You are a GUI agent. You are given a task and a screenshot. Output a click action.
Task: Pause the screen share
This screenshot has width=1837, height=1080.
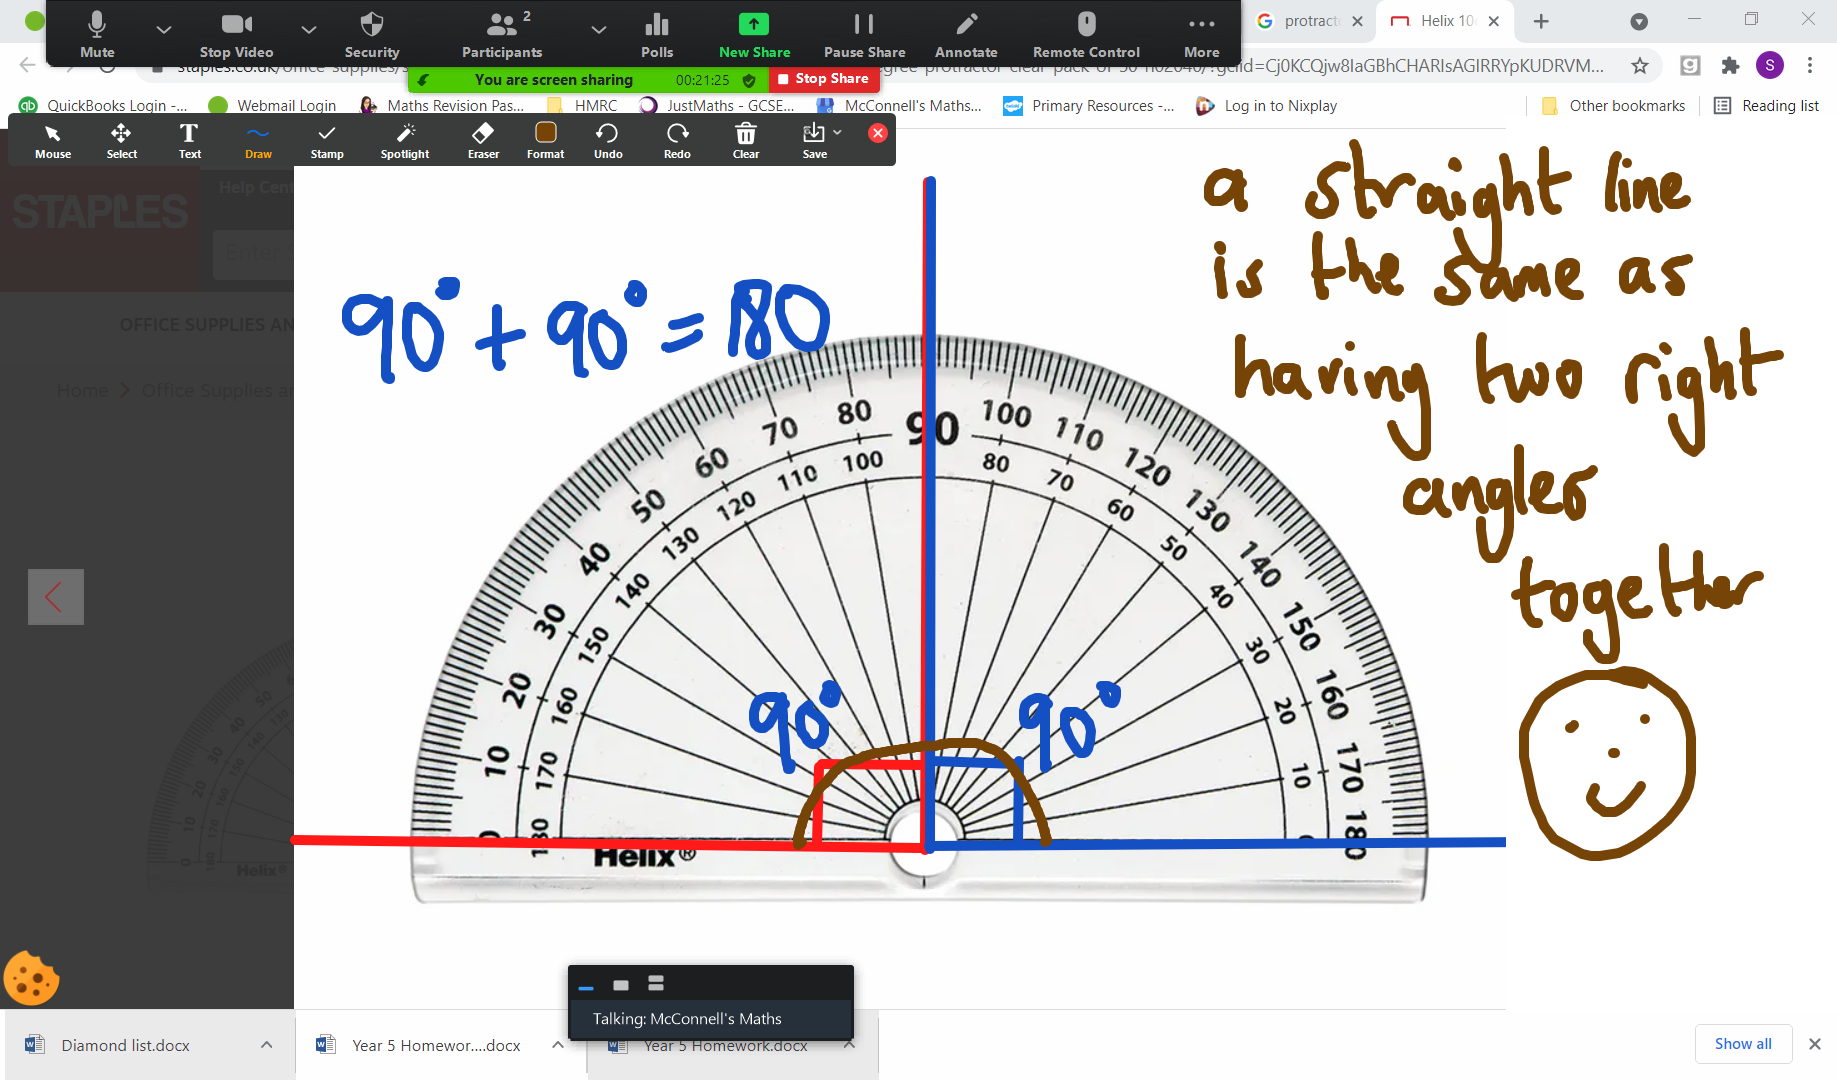[x=864, y=34]
